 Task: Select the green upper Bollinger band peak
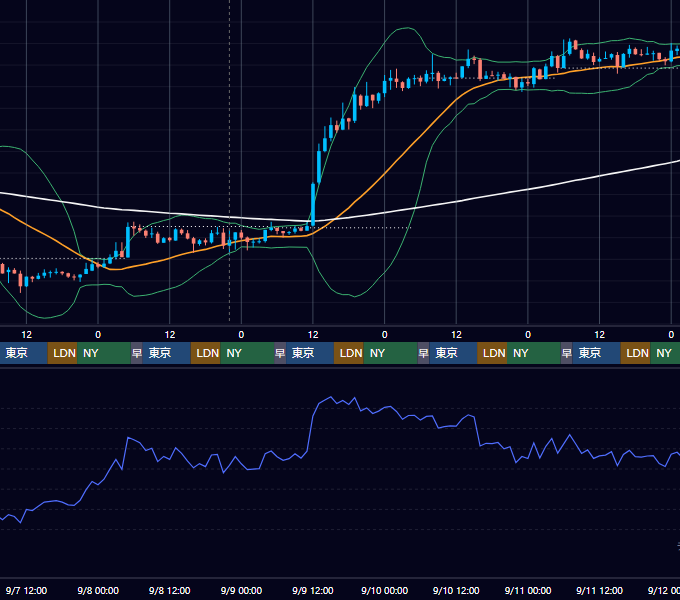pos(407,28)
